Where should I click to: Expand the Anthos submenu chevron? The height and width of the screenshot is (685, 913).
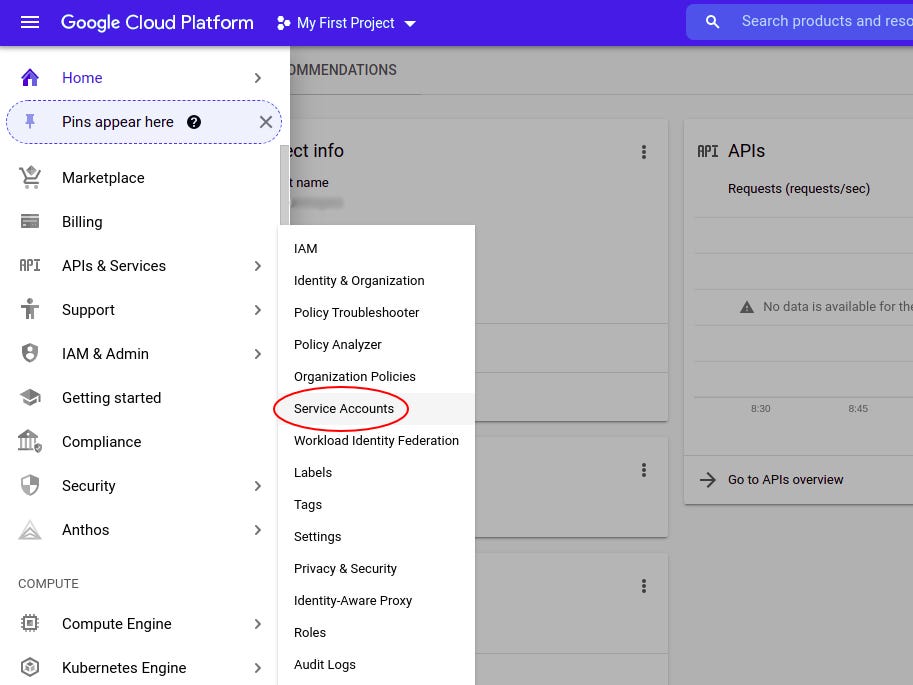257,529
